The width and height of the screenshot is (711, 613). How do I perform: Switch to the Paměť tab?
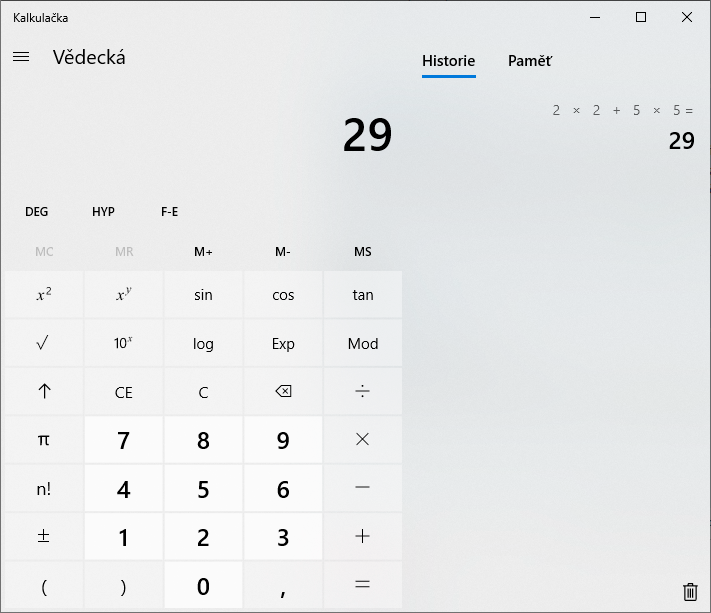(x=529, y=61)
